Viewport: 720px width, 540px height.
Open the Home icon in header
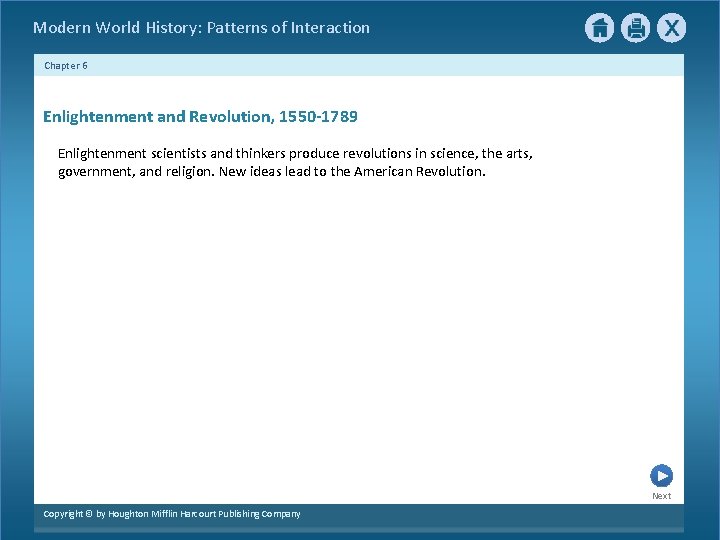pos(599,28)
